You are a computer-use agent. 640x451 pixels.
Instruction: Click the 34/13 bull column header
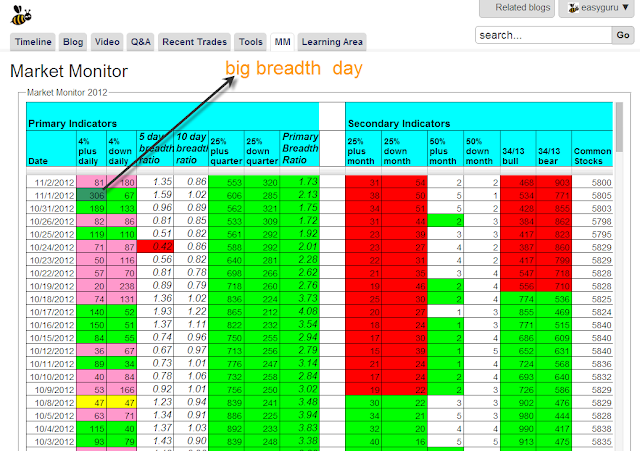pos(518,149)
